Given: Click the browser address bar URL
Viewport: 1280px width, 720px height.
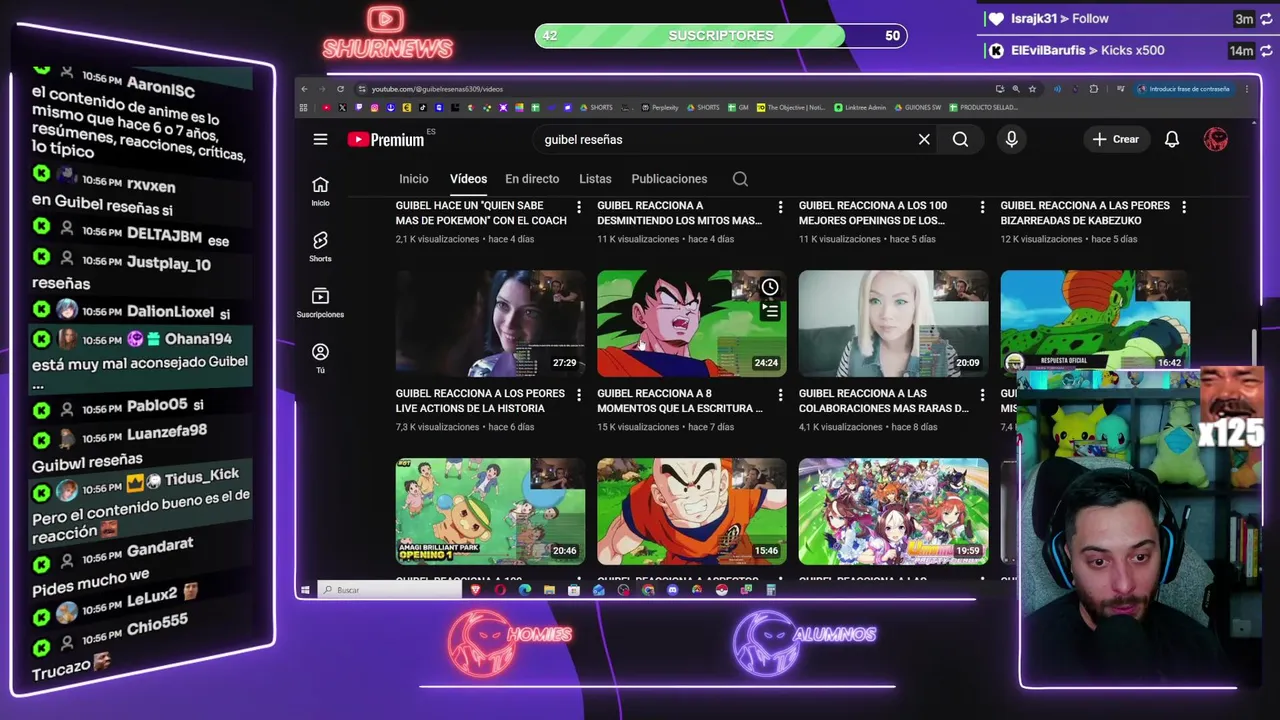Looking at the screenshot, I should click(x=436, y=89).
